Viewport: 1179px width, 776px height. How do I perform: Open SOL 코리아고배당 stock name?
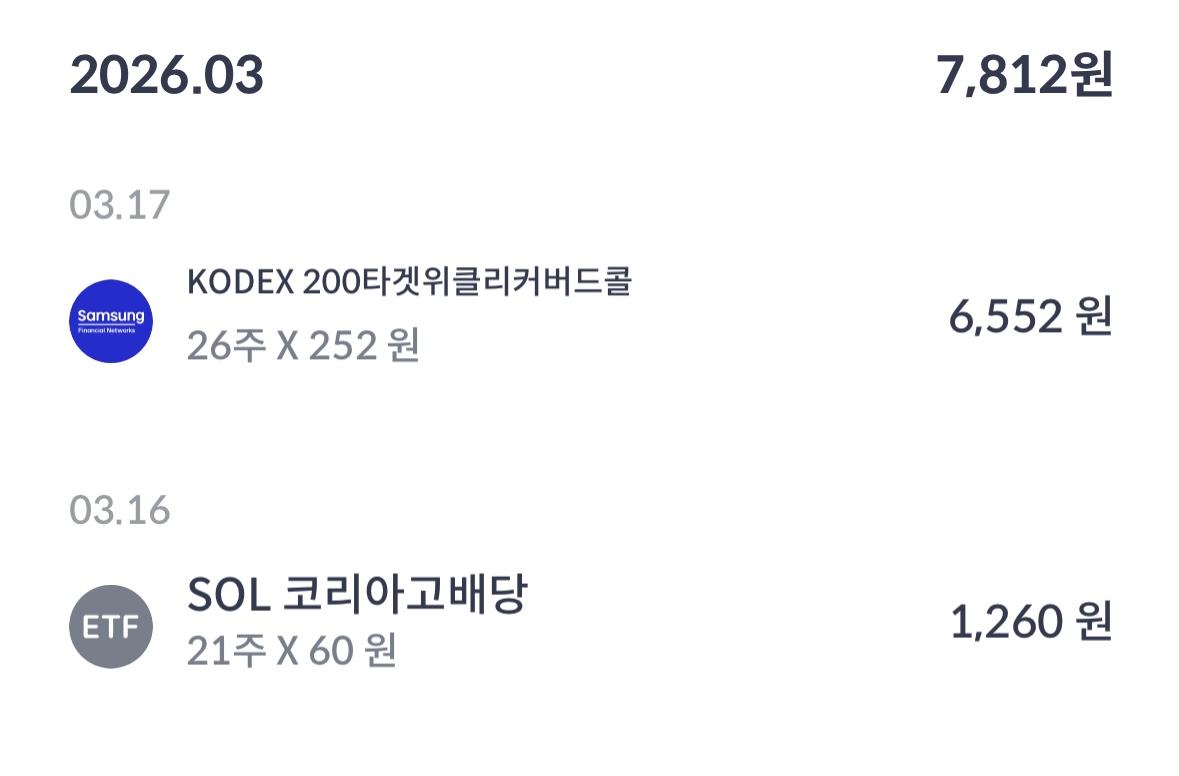tap(358, 594)
